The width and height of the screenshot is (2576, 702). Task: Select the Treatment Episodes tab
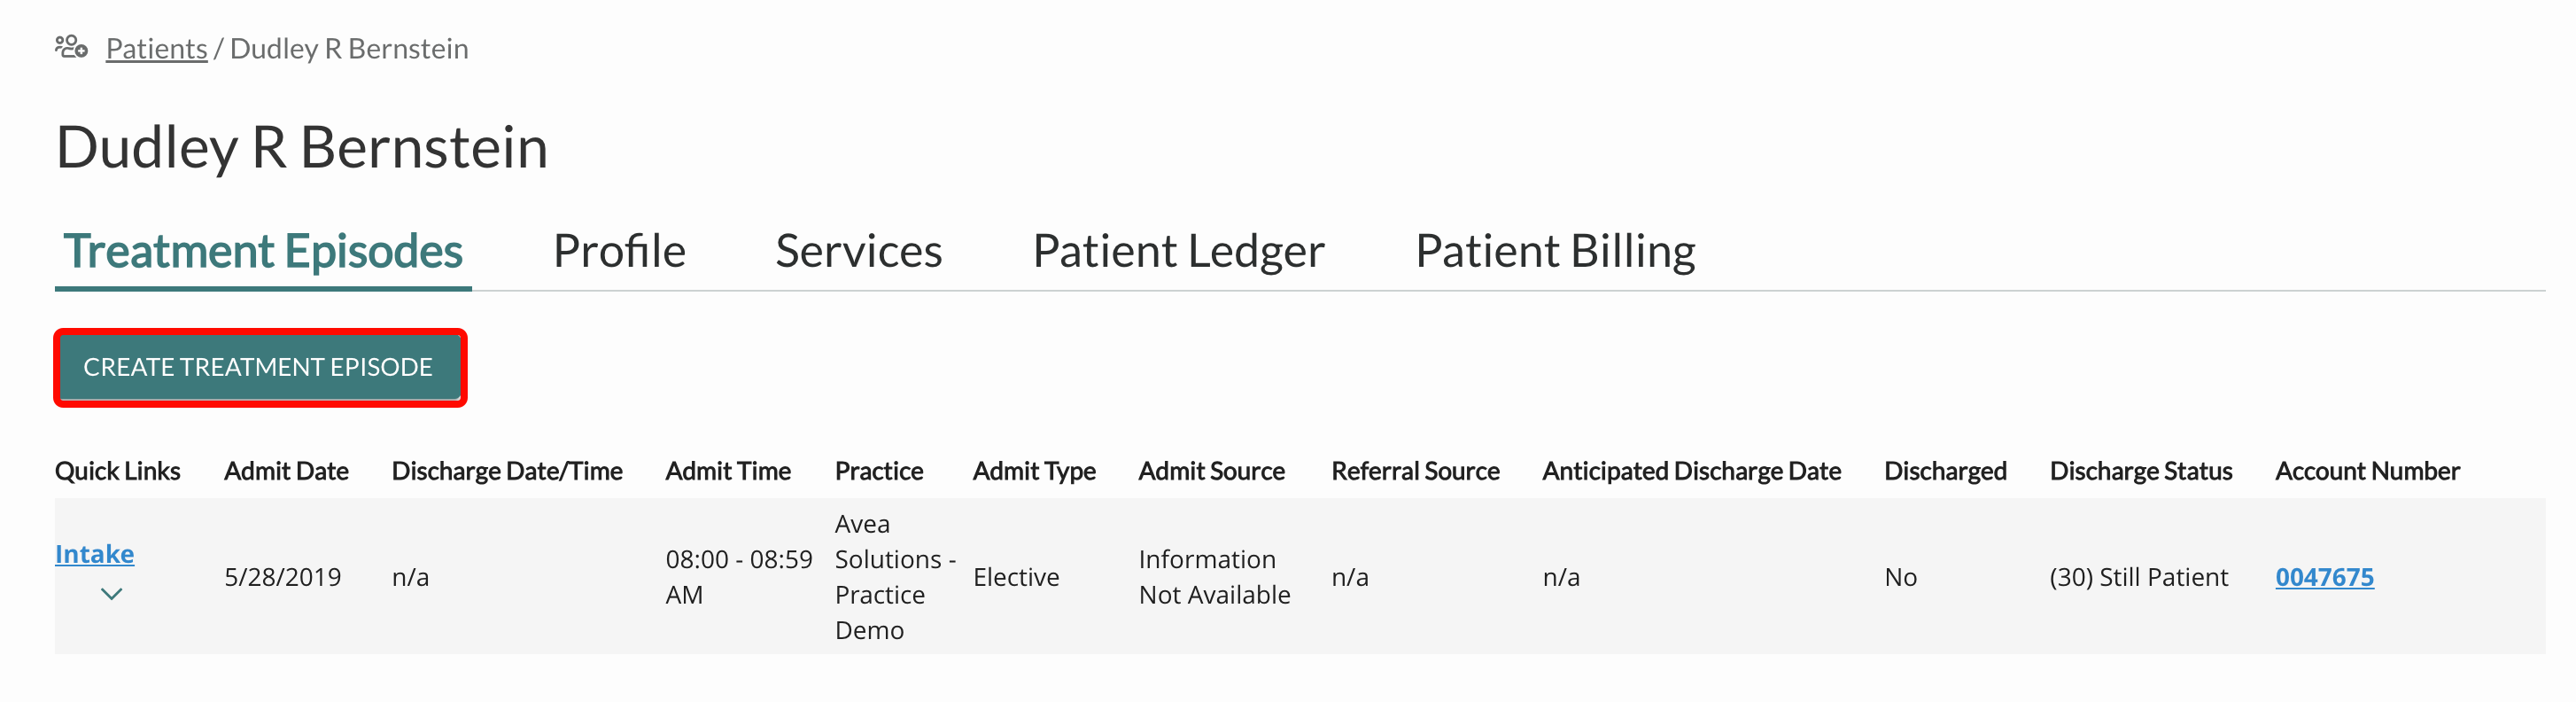pos(263,251)
